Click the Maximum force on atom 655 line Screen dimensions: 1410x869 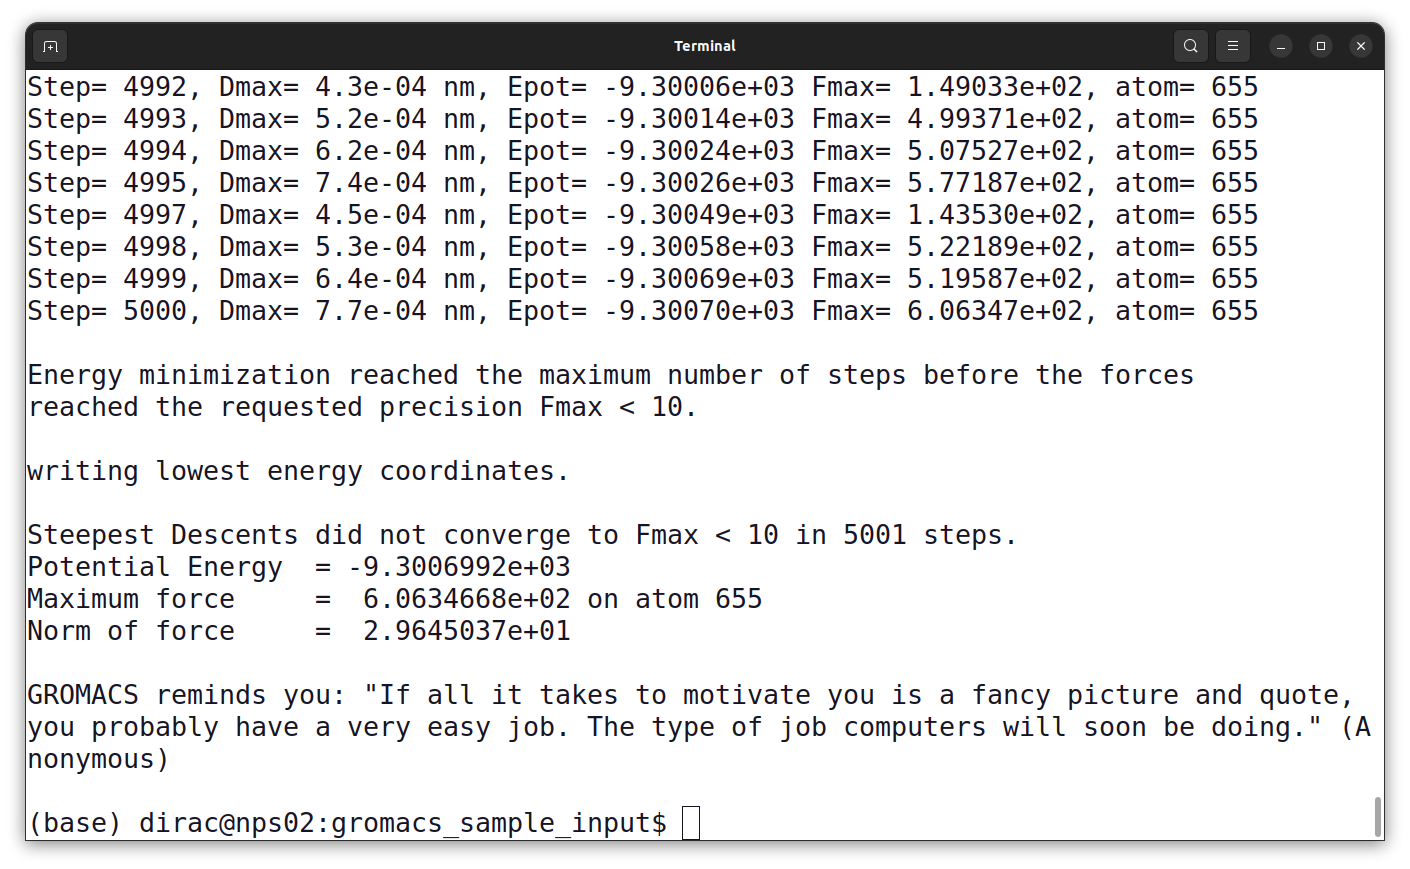394,599
